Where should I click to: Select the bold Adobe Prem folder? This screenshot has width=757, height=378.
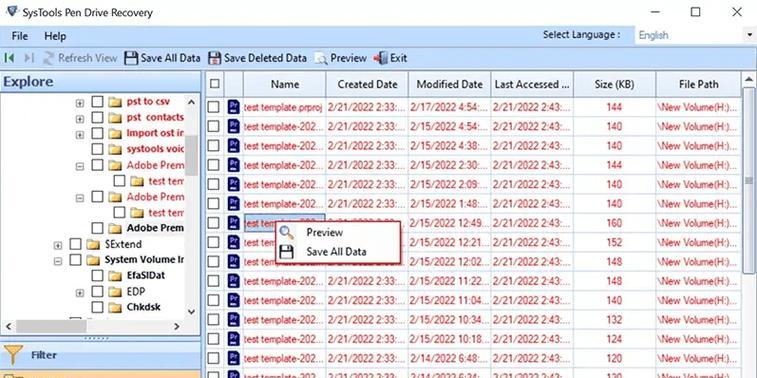click(155, 228)
